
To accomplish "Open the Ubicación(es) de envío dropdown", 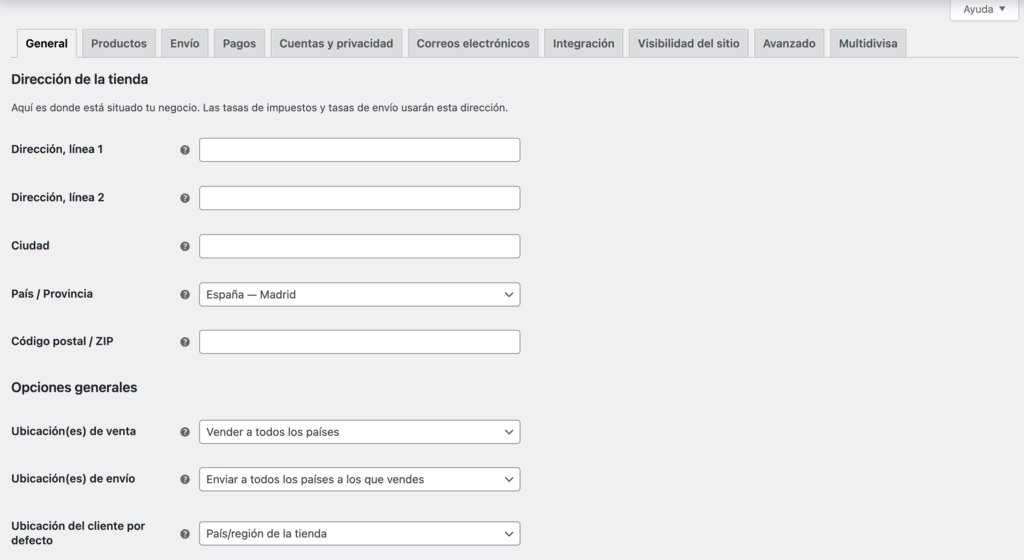I will [359, 479].
